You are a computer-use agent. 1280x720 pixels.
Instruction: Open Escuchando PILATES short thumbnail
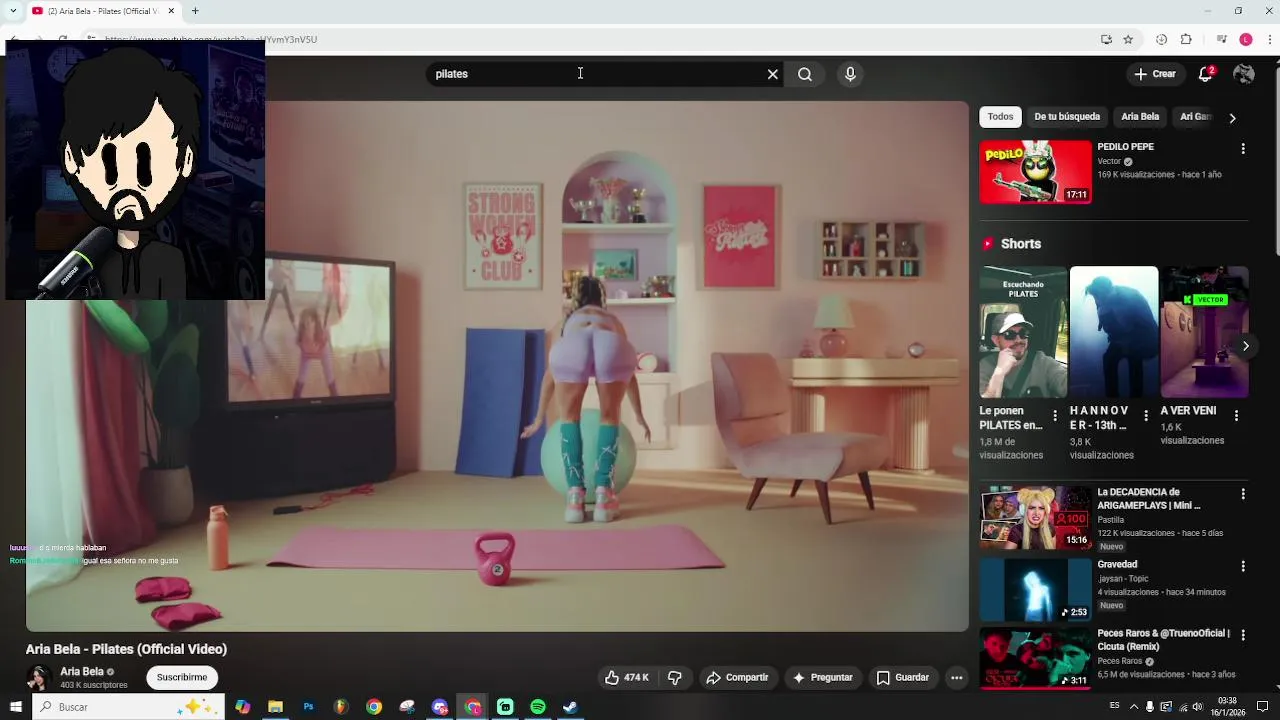1023,332
